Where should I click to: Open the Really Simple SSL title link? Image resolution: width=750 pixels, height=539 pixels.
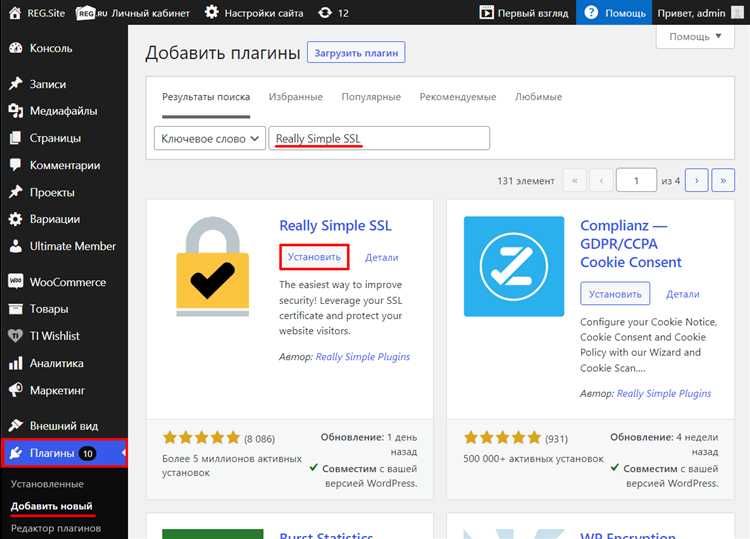[335, 225]
